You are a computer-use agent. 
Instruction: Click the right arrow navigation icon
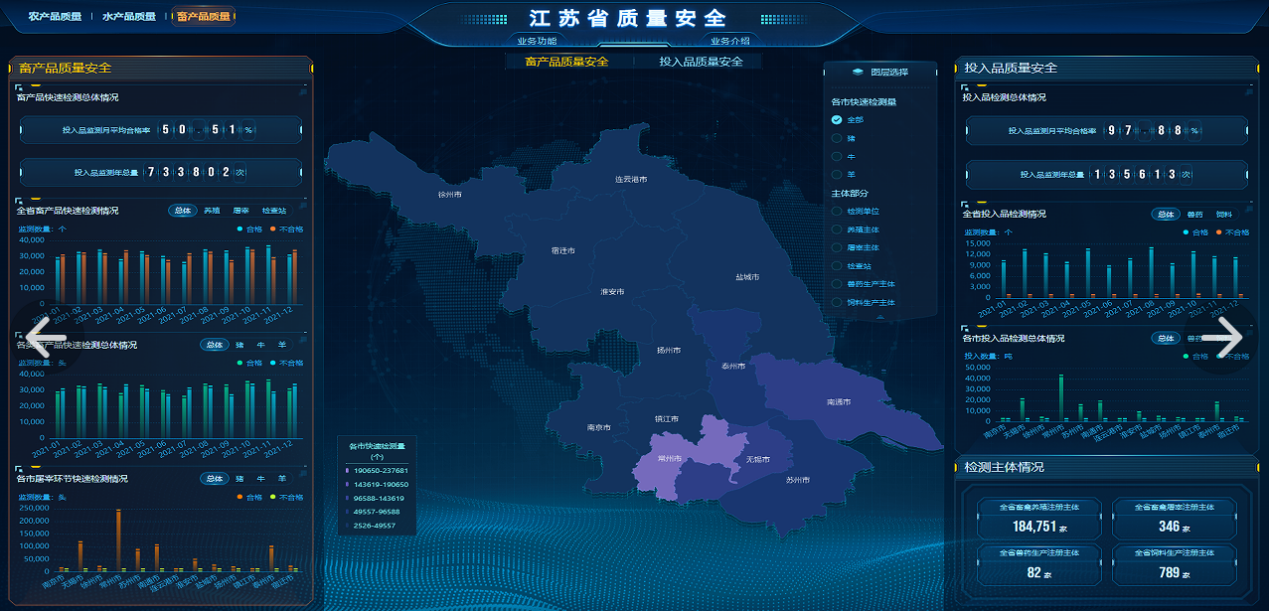1222,338
